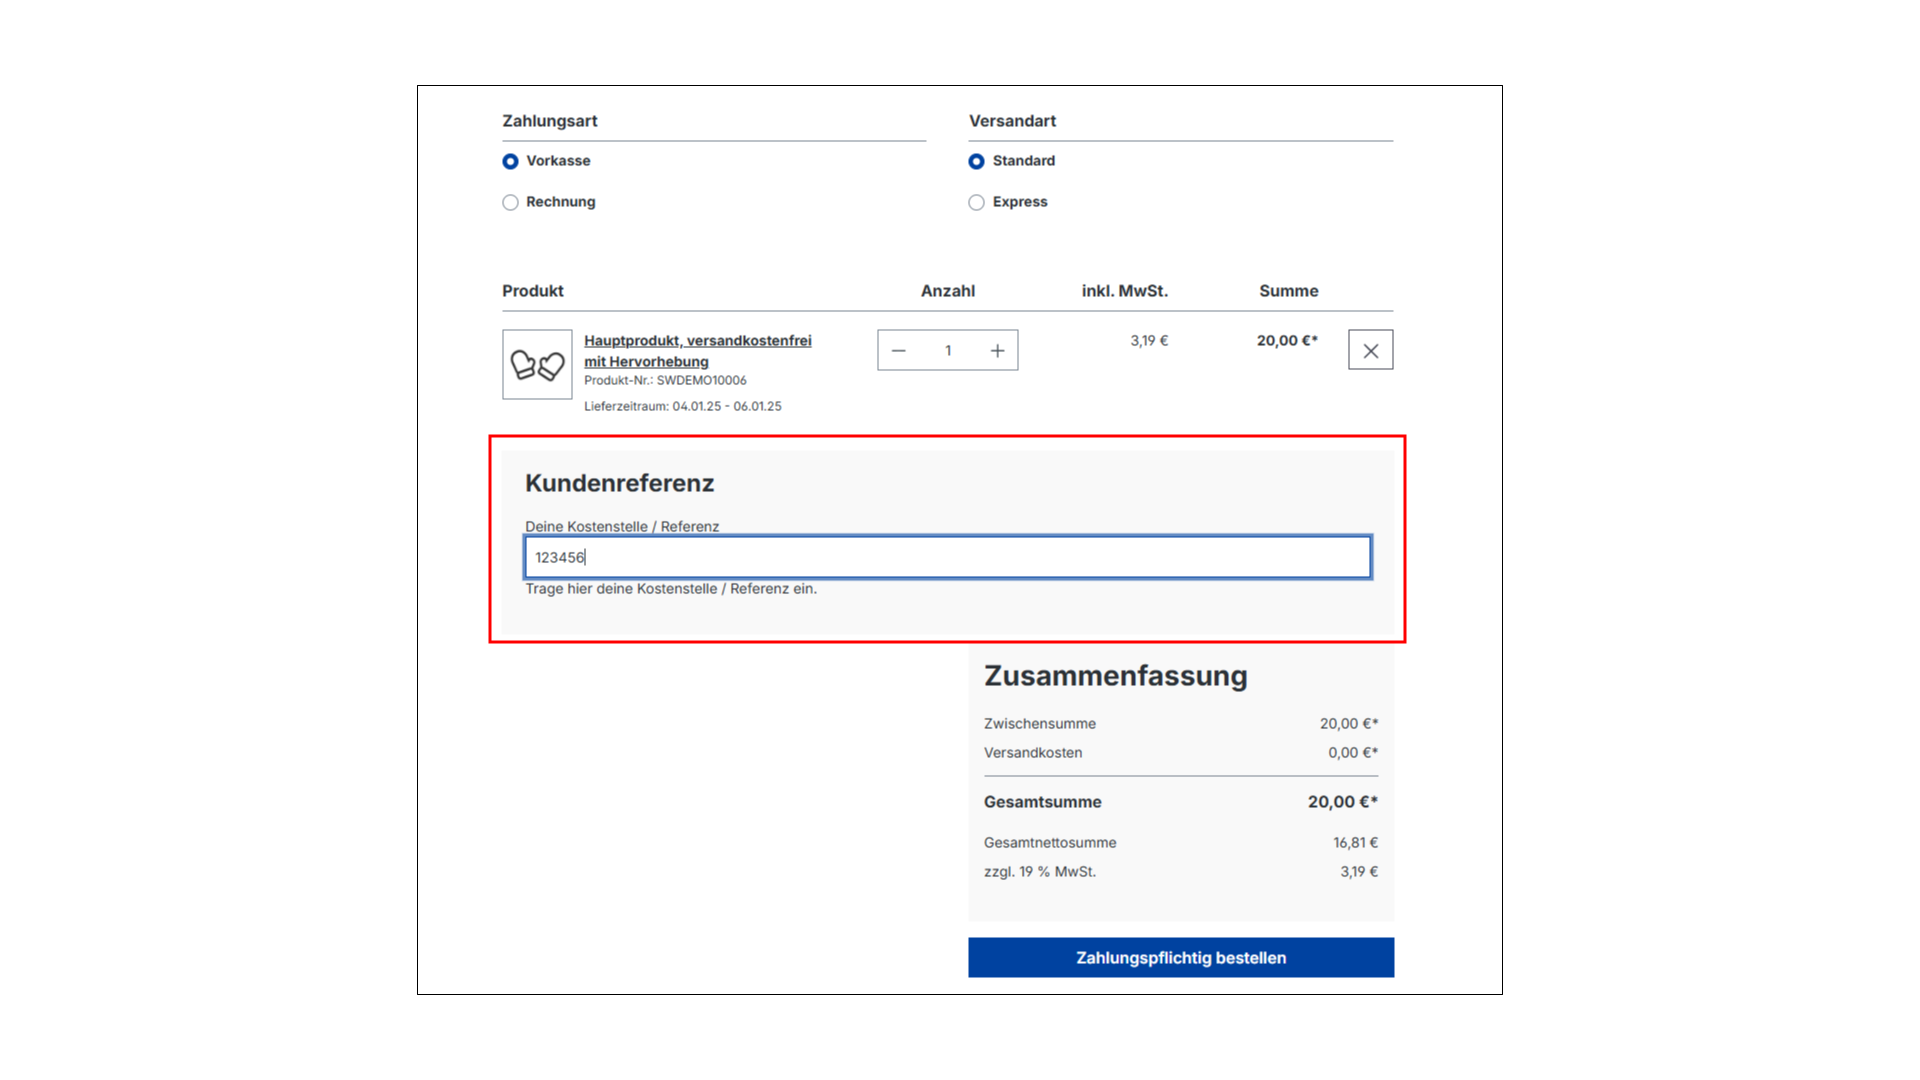
Task: Click the minus quantity button
Action: click(898, 351)
